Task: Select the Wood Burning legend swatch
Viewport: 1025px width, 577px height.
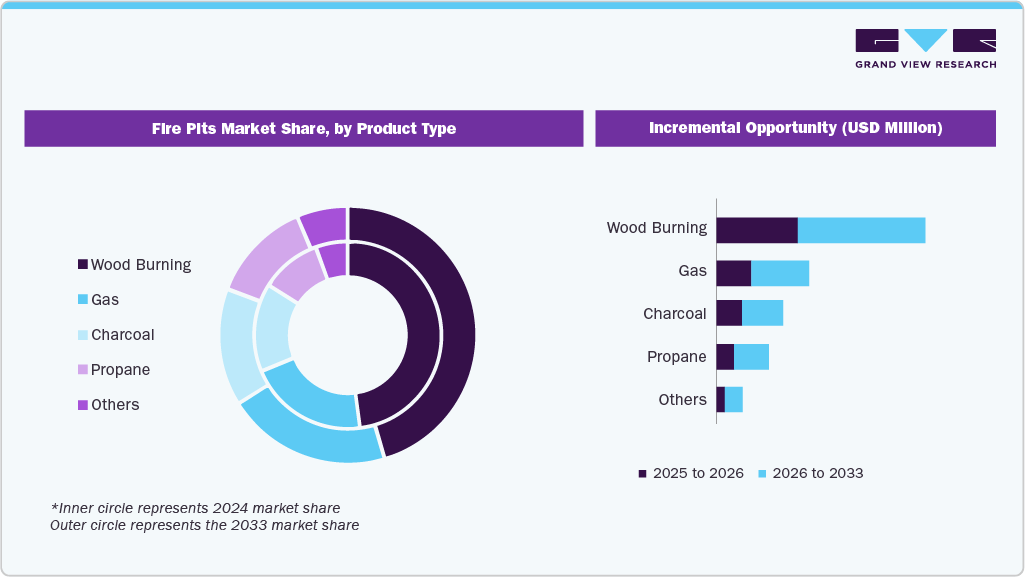Action: coord(82,265)
